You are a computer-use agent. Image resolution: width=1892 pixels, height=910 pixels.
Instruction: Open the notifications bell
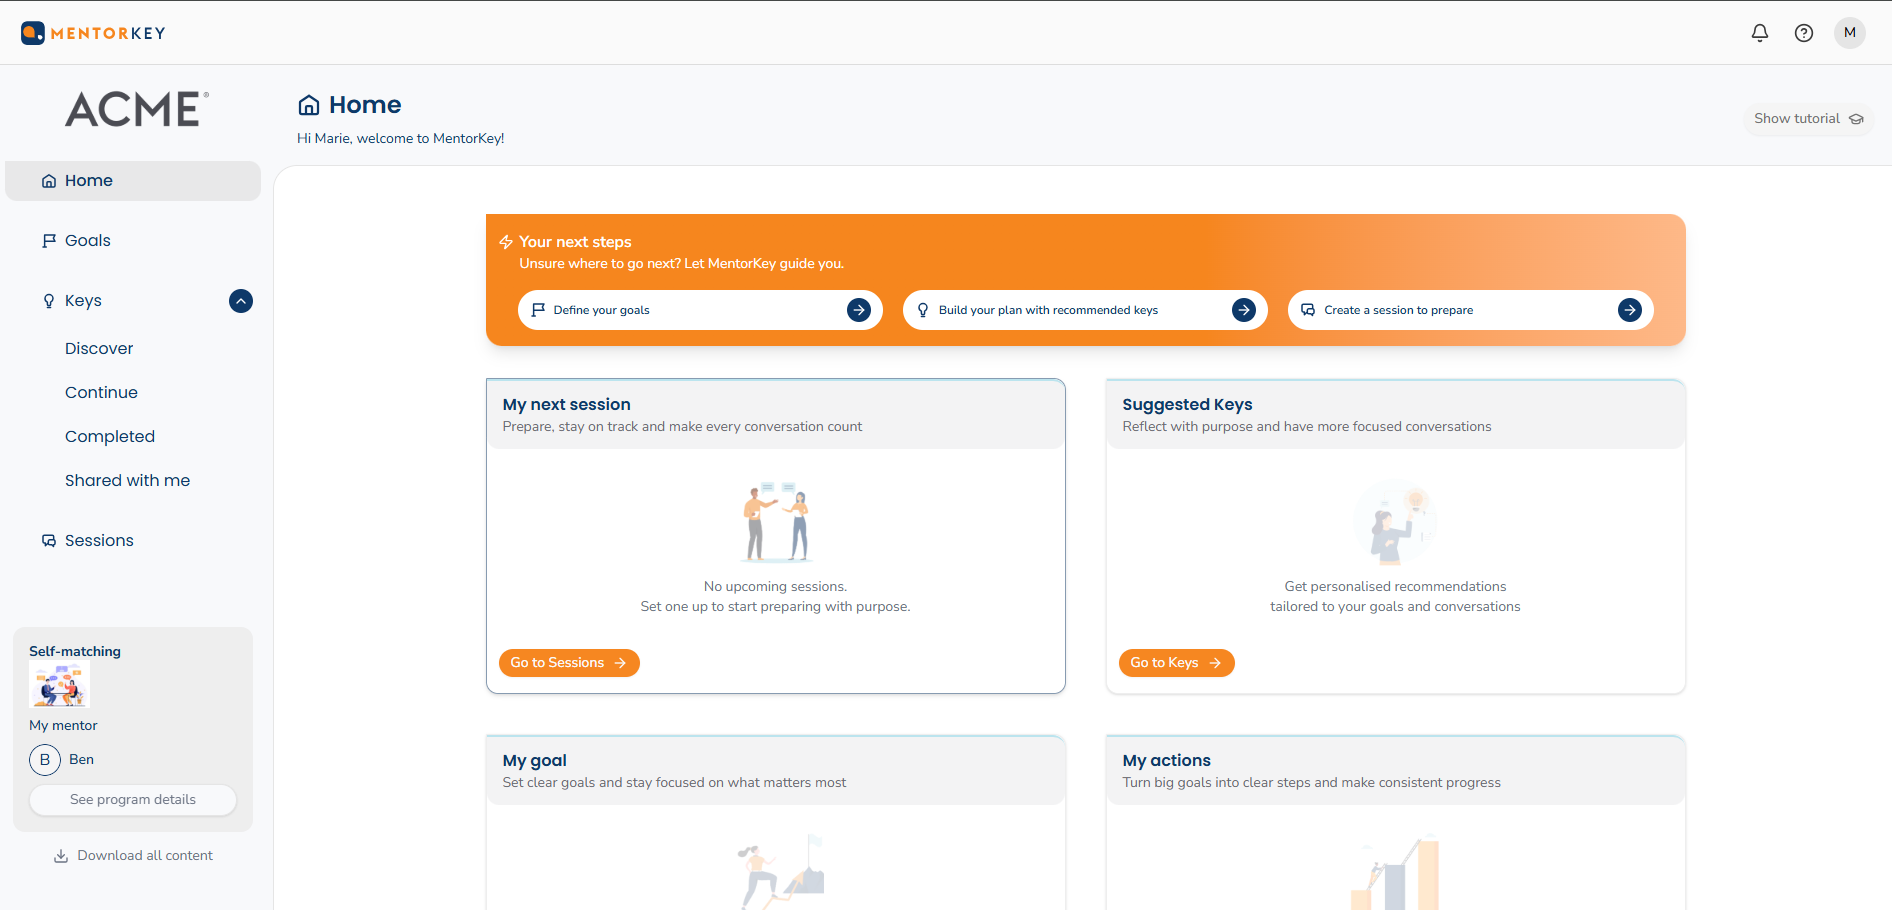pyautogui.click(x=1760, y=33)
